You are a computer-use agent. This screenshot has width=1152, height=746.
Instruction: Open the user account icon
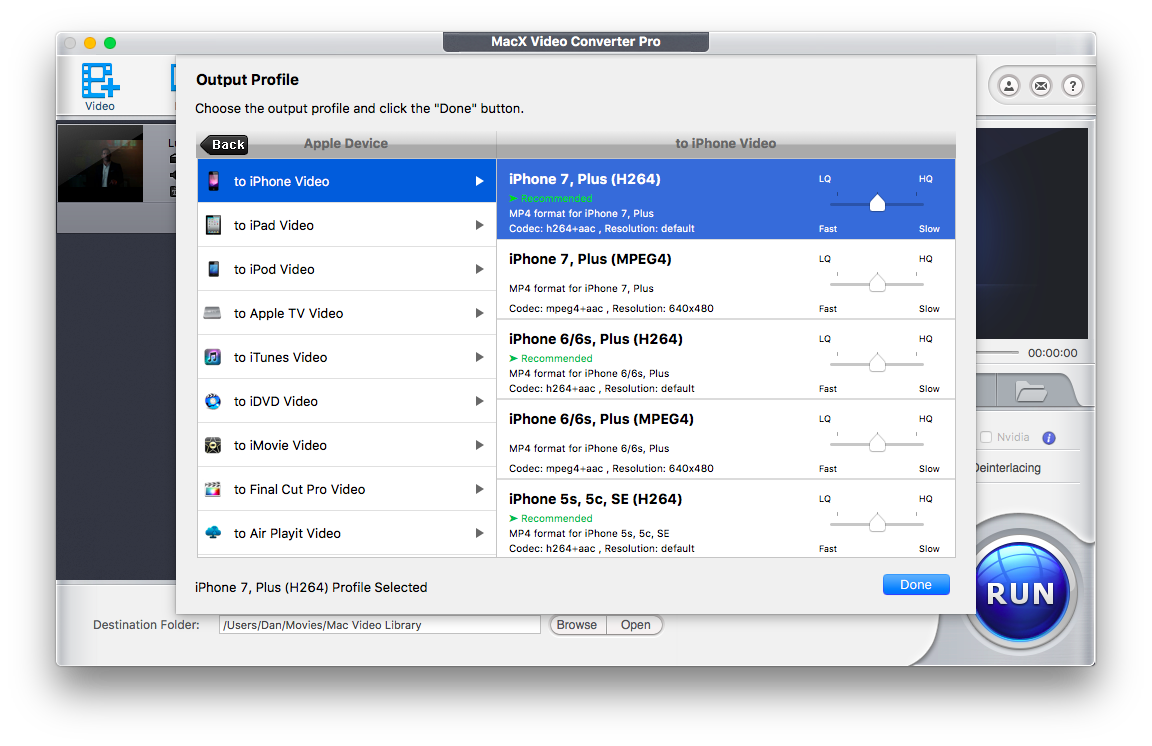[1009, 86]
